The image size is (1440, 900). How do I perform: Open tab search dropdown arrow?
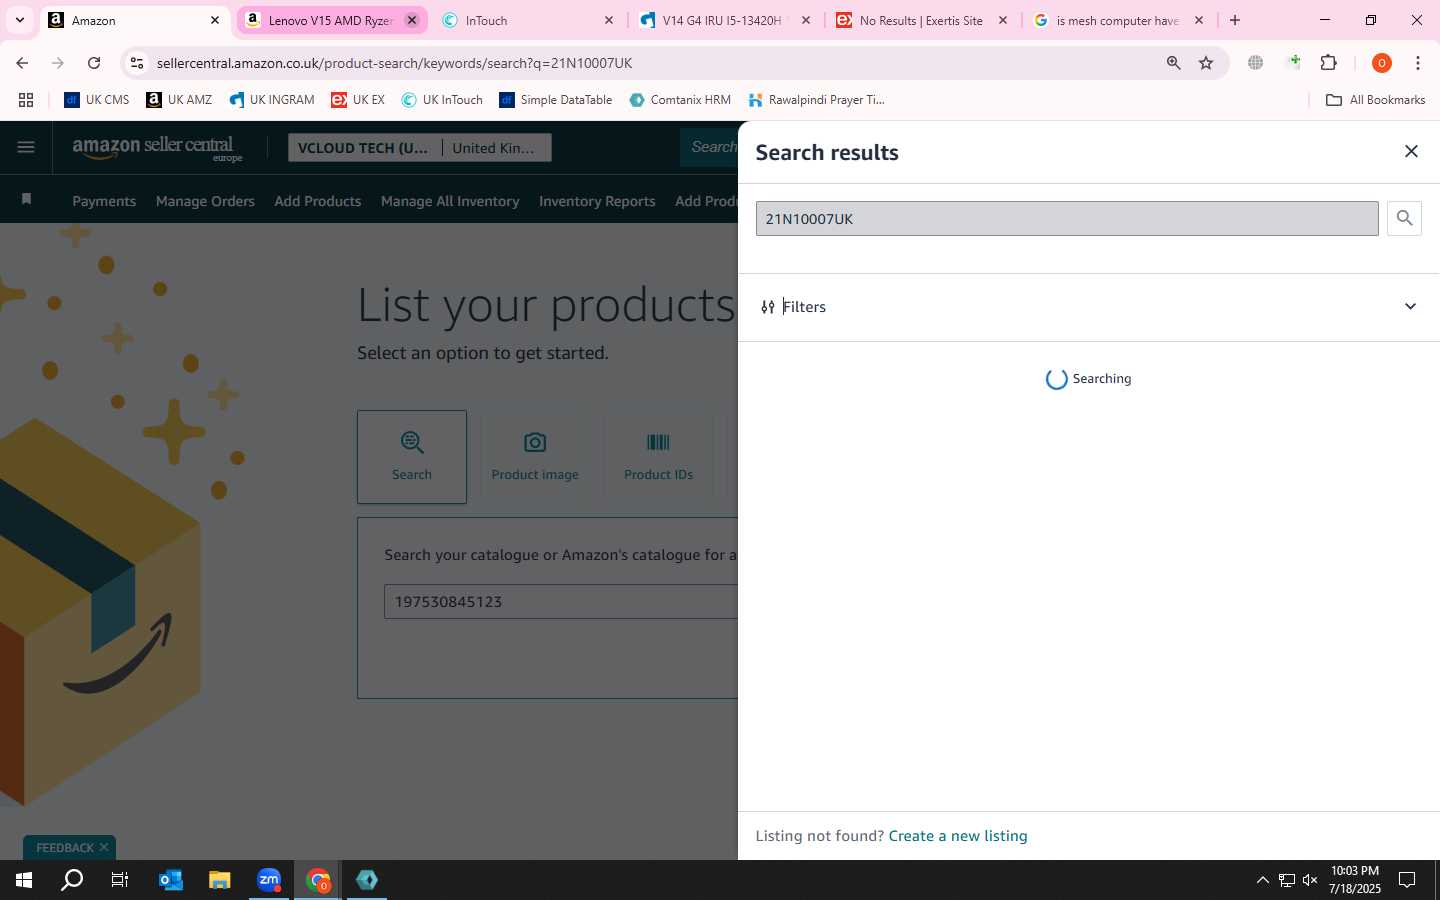coord(19,20)
